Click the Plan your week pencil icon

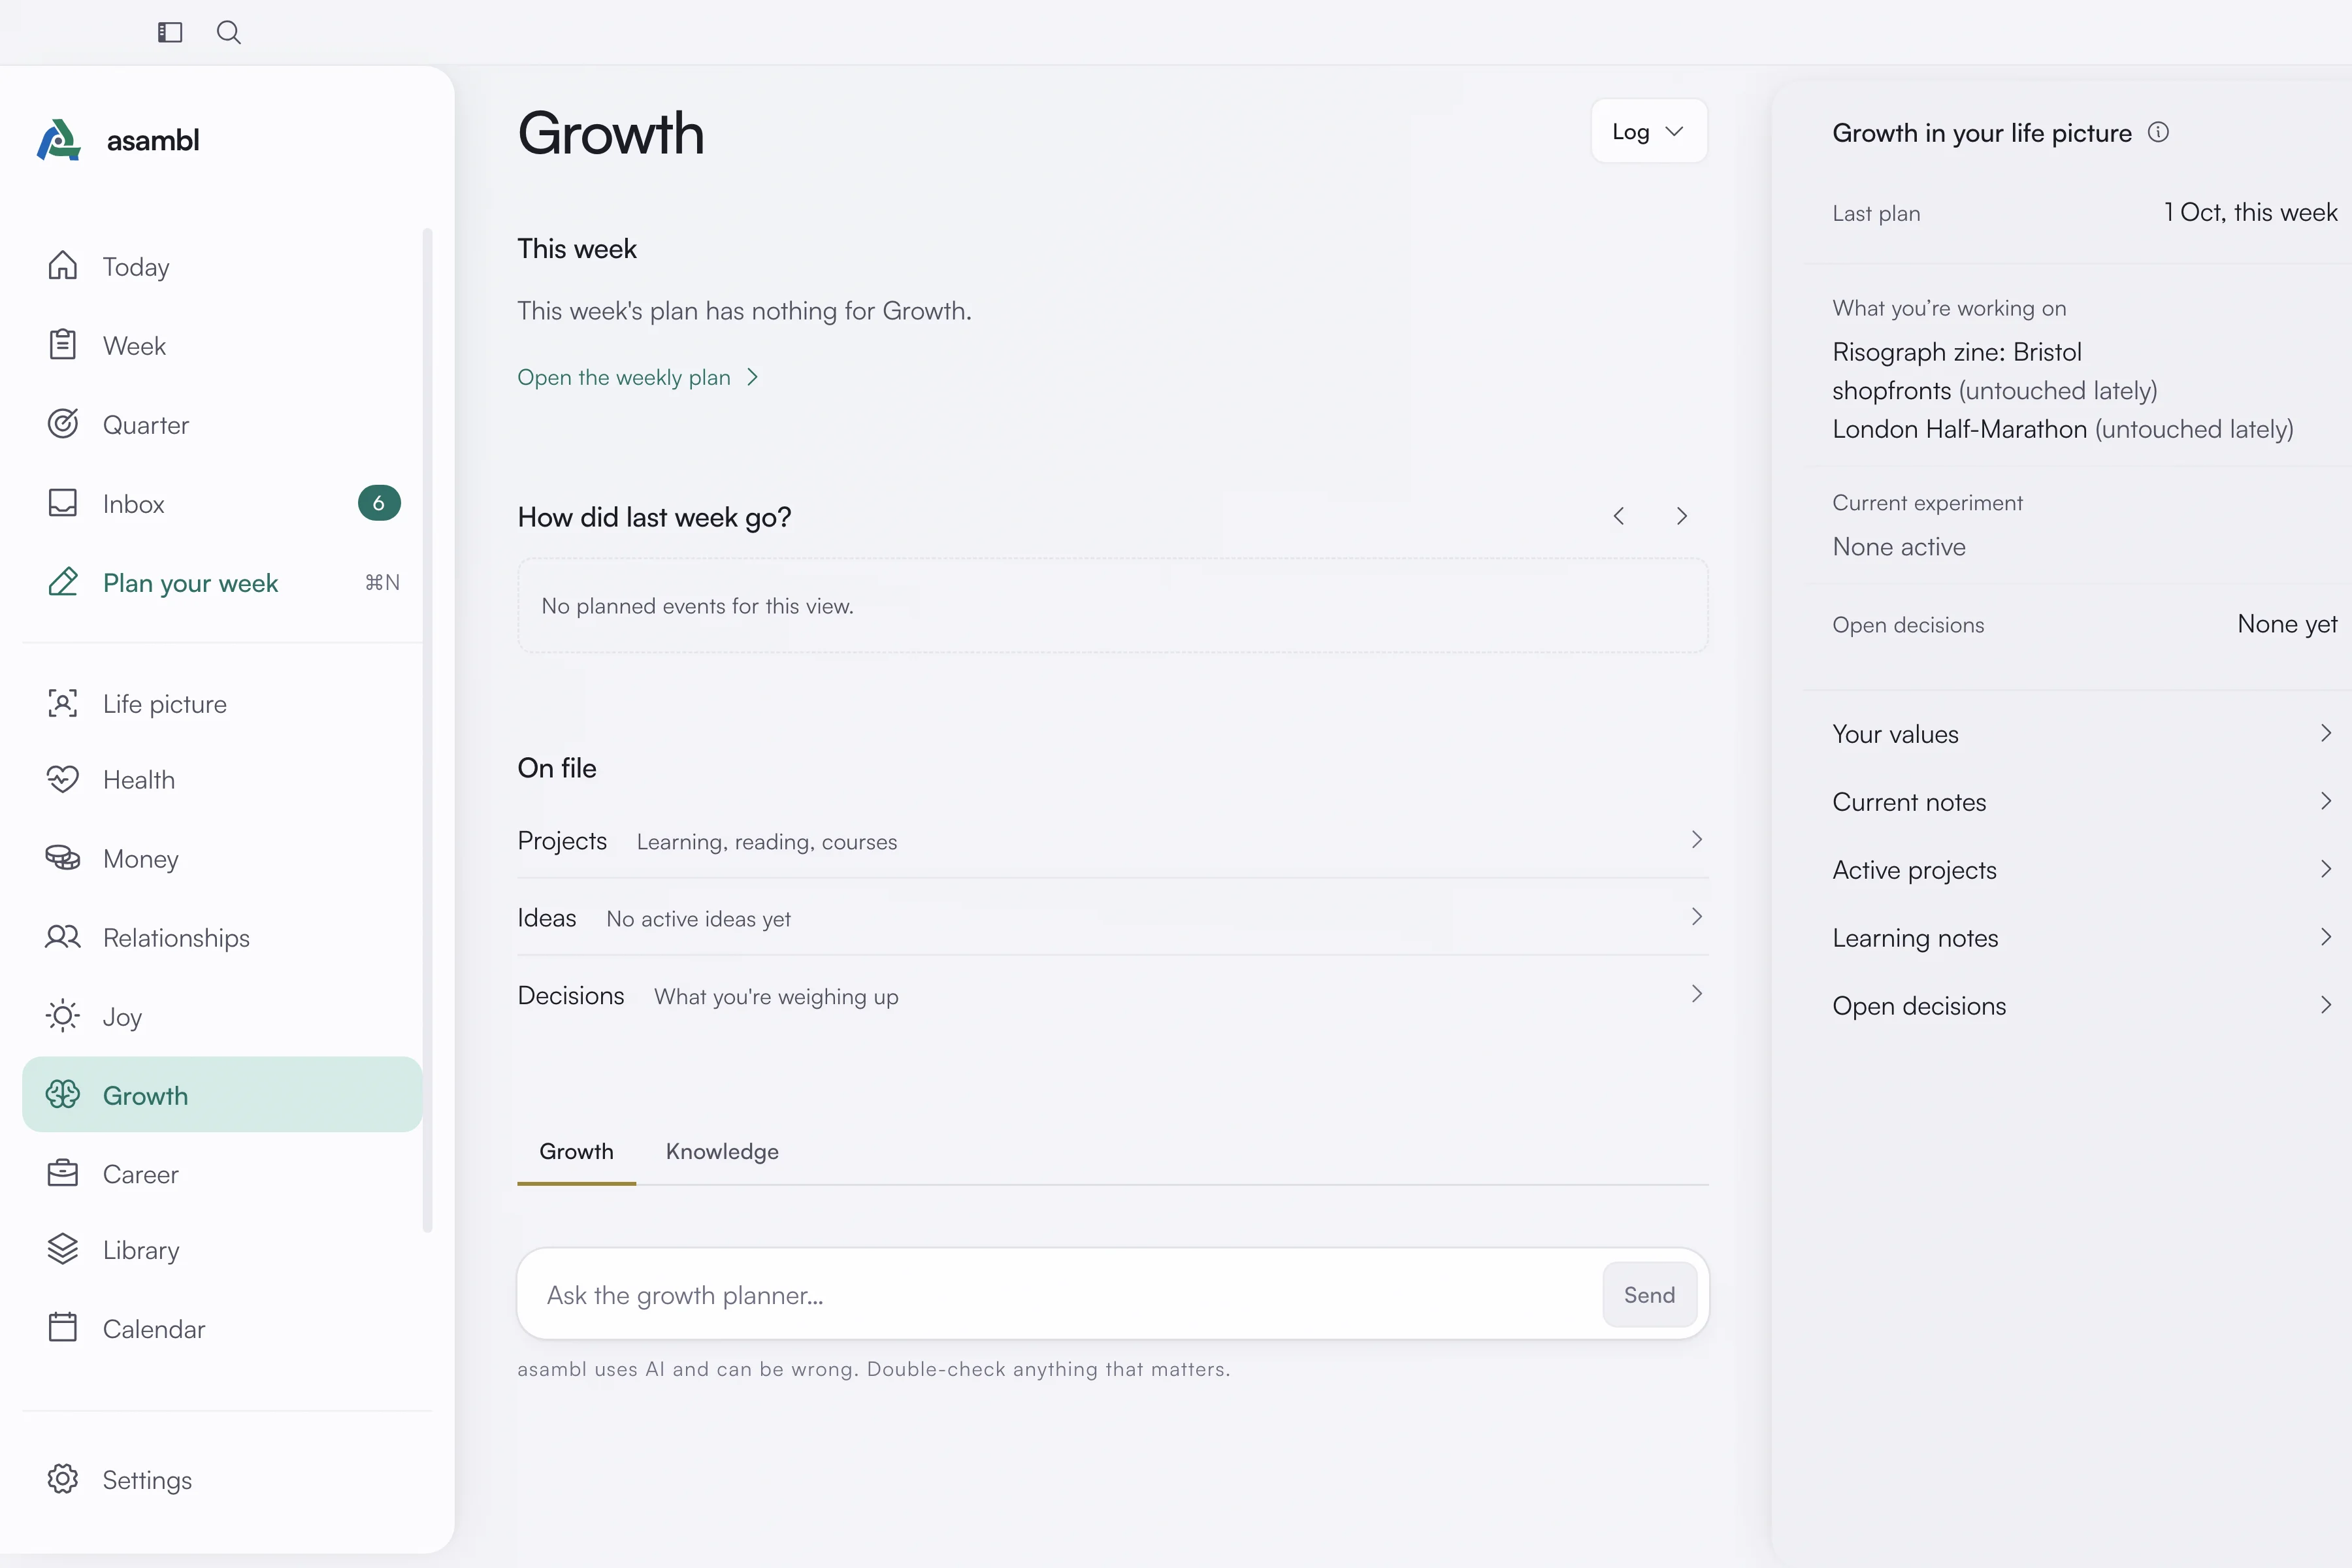(63, 582)
